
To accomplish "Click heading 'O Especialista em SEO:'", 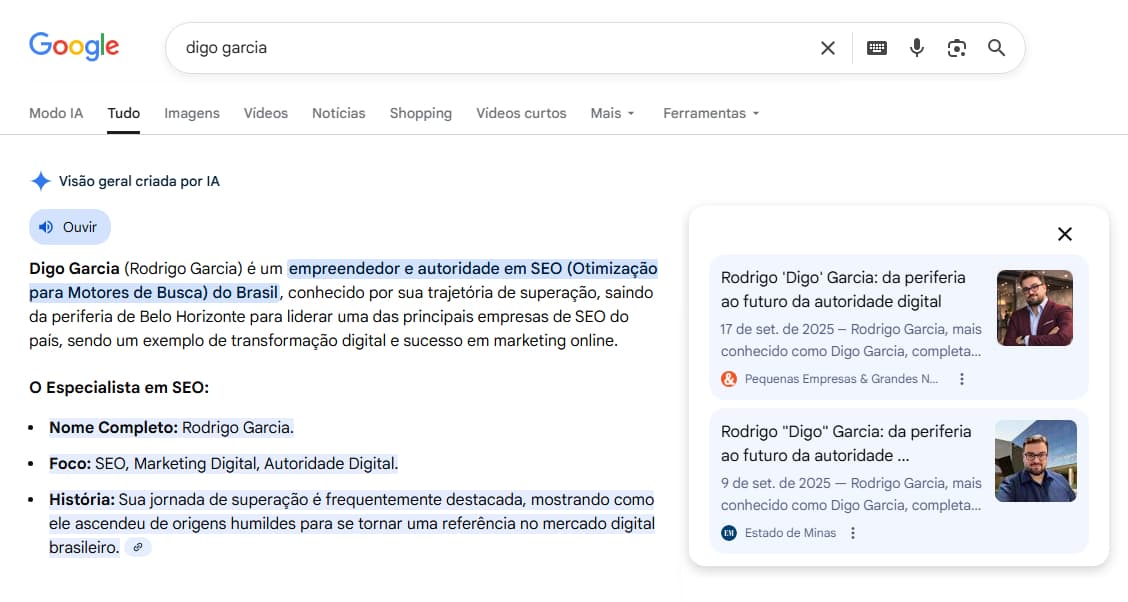I will [x=119, y=388].
